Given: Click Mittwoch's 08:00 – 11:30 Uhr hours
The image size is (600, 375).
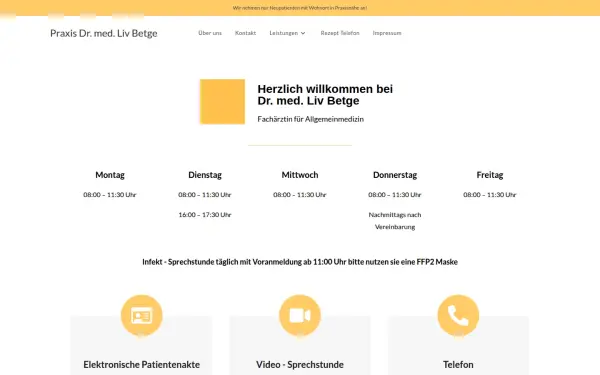Looking at the screenshot, I should click(300, 195).
